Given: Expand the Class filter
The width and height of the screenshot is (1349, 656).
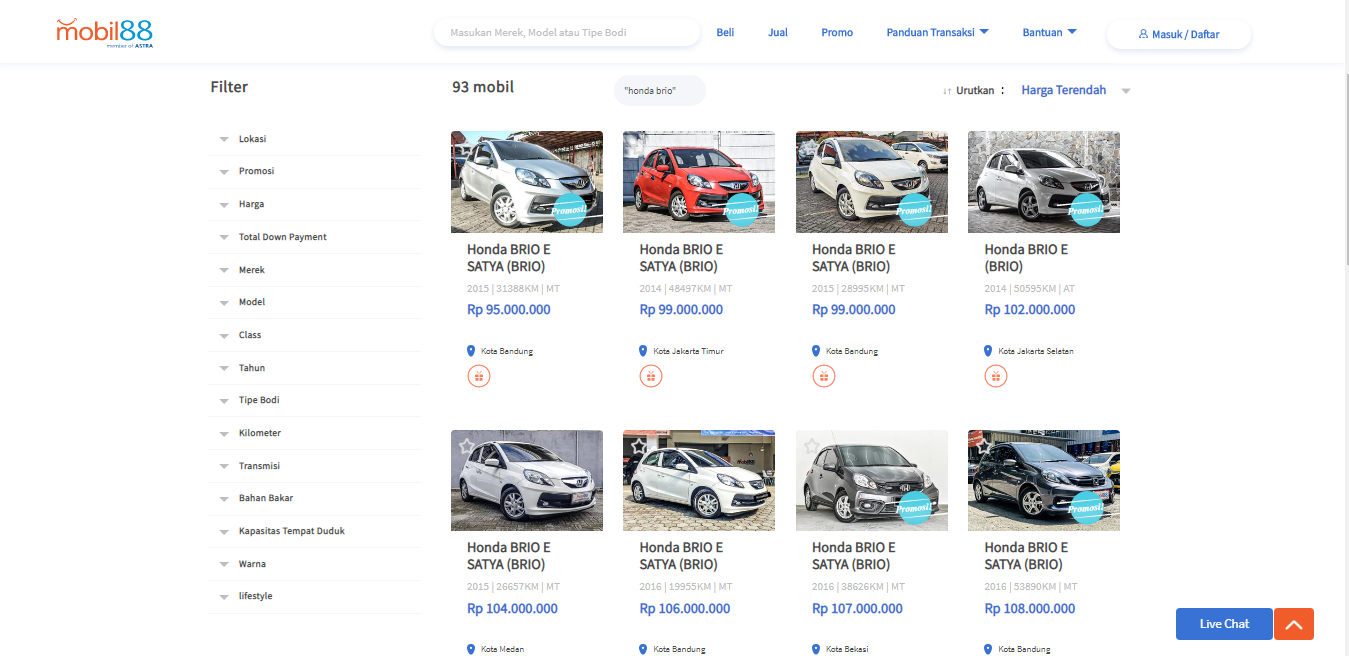Looking at the screenshot, I should point(314,335).
